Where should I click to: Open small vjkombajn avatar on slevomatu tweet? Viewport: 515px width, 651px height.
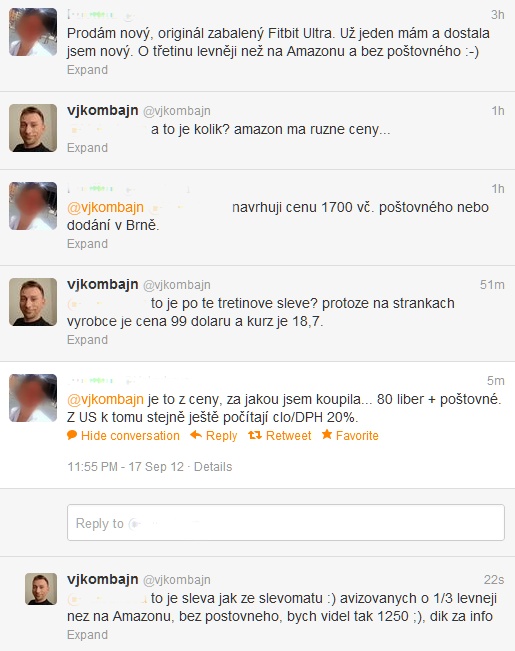coord(41,589)
